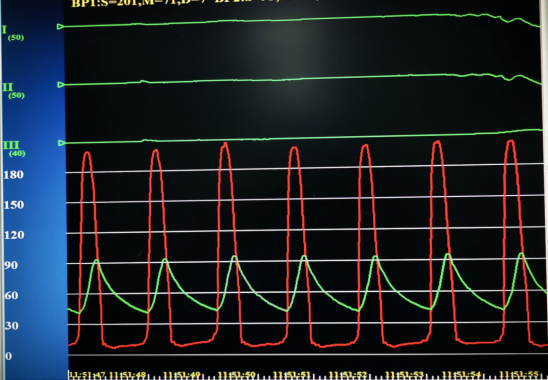The image size is (548, 380).
Task: Select the 150 pressure scale label
Action: [x=14, y=205]
